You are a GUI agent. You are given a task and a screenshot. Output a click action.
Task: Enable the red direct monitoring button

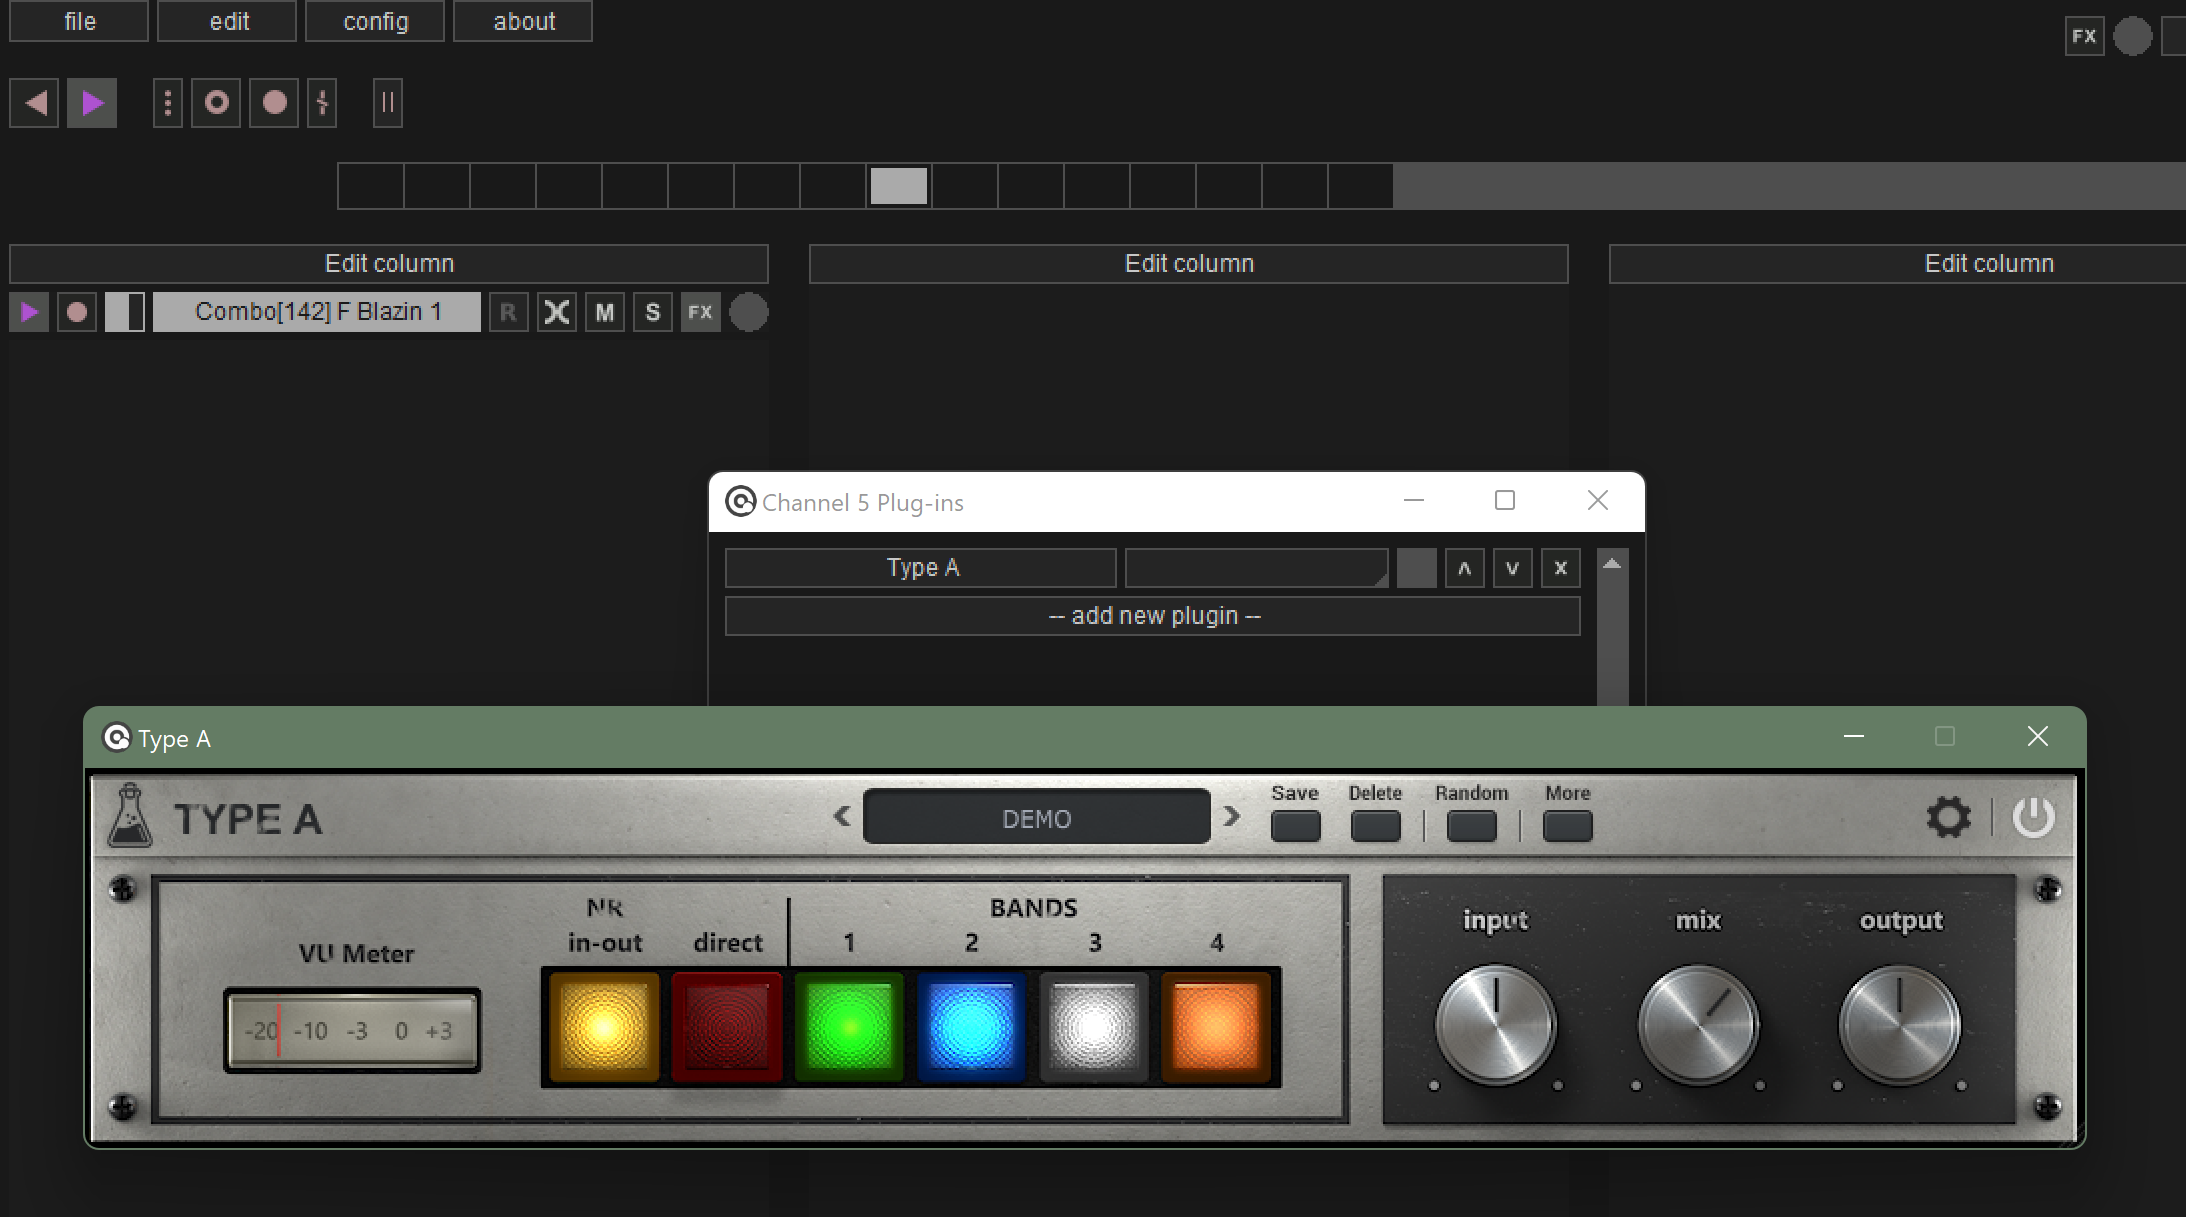tap(725, 1026)
